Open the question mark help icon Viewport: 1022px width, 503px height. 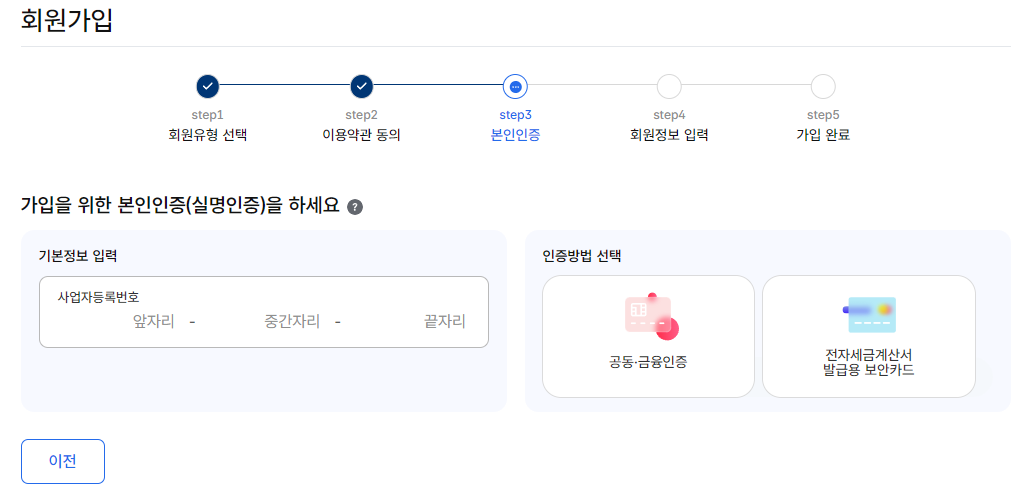(355, 207)
